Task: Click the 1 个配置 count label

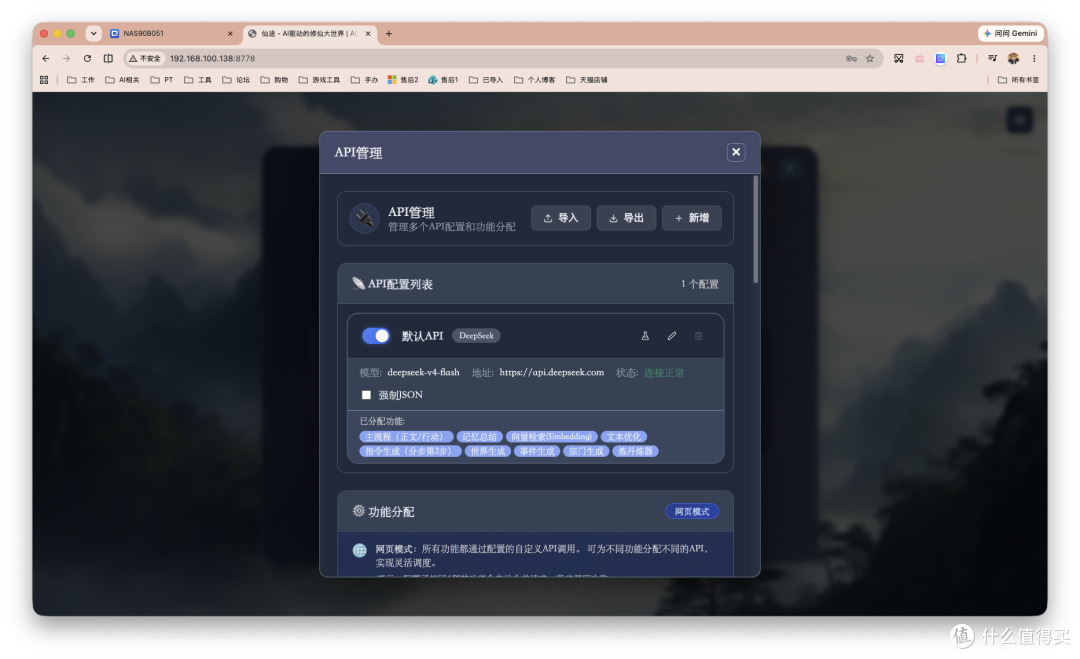Action: coord(699,284)
